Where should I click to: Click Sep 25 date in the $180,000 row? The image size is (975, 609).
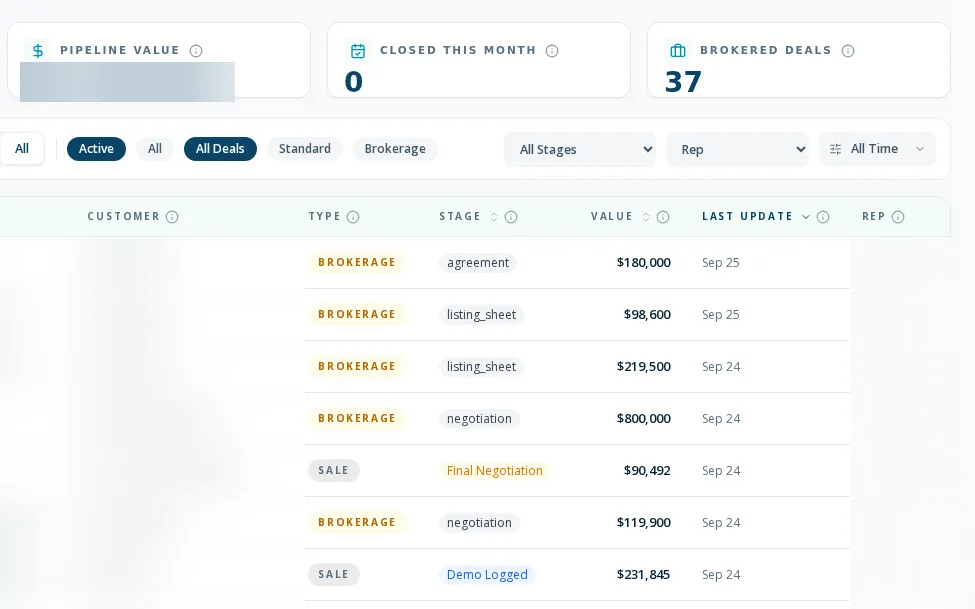click(721, 263)
